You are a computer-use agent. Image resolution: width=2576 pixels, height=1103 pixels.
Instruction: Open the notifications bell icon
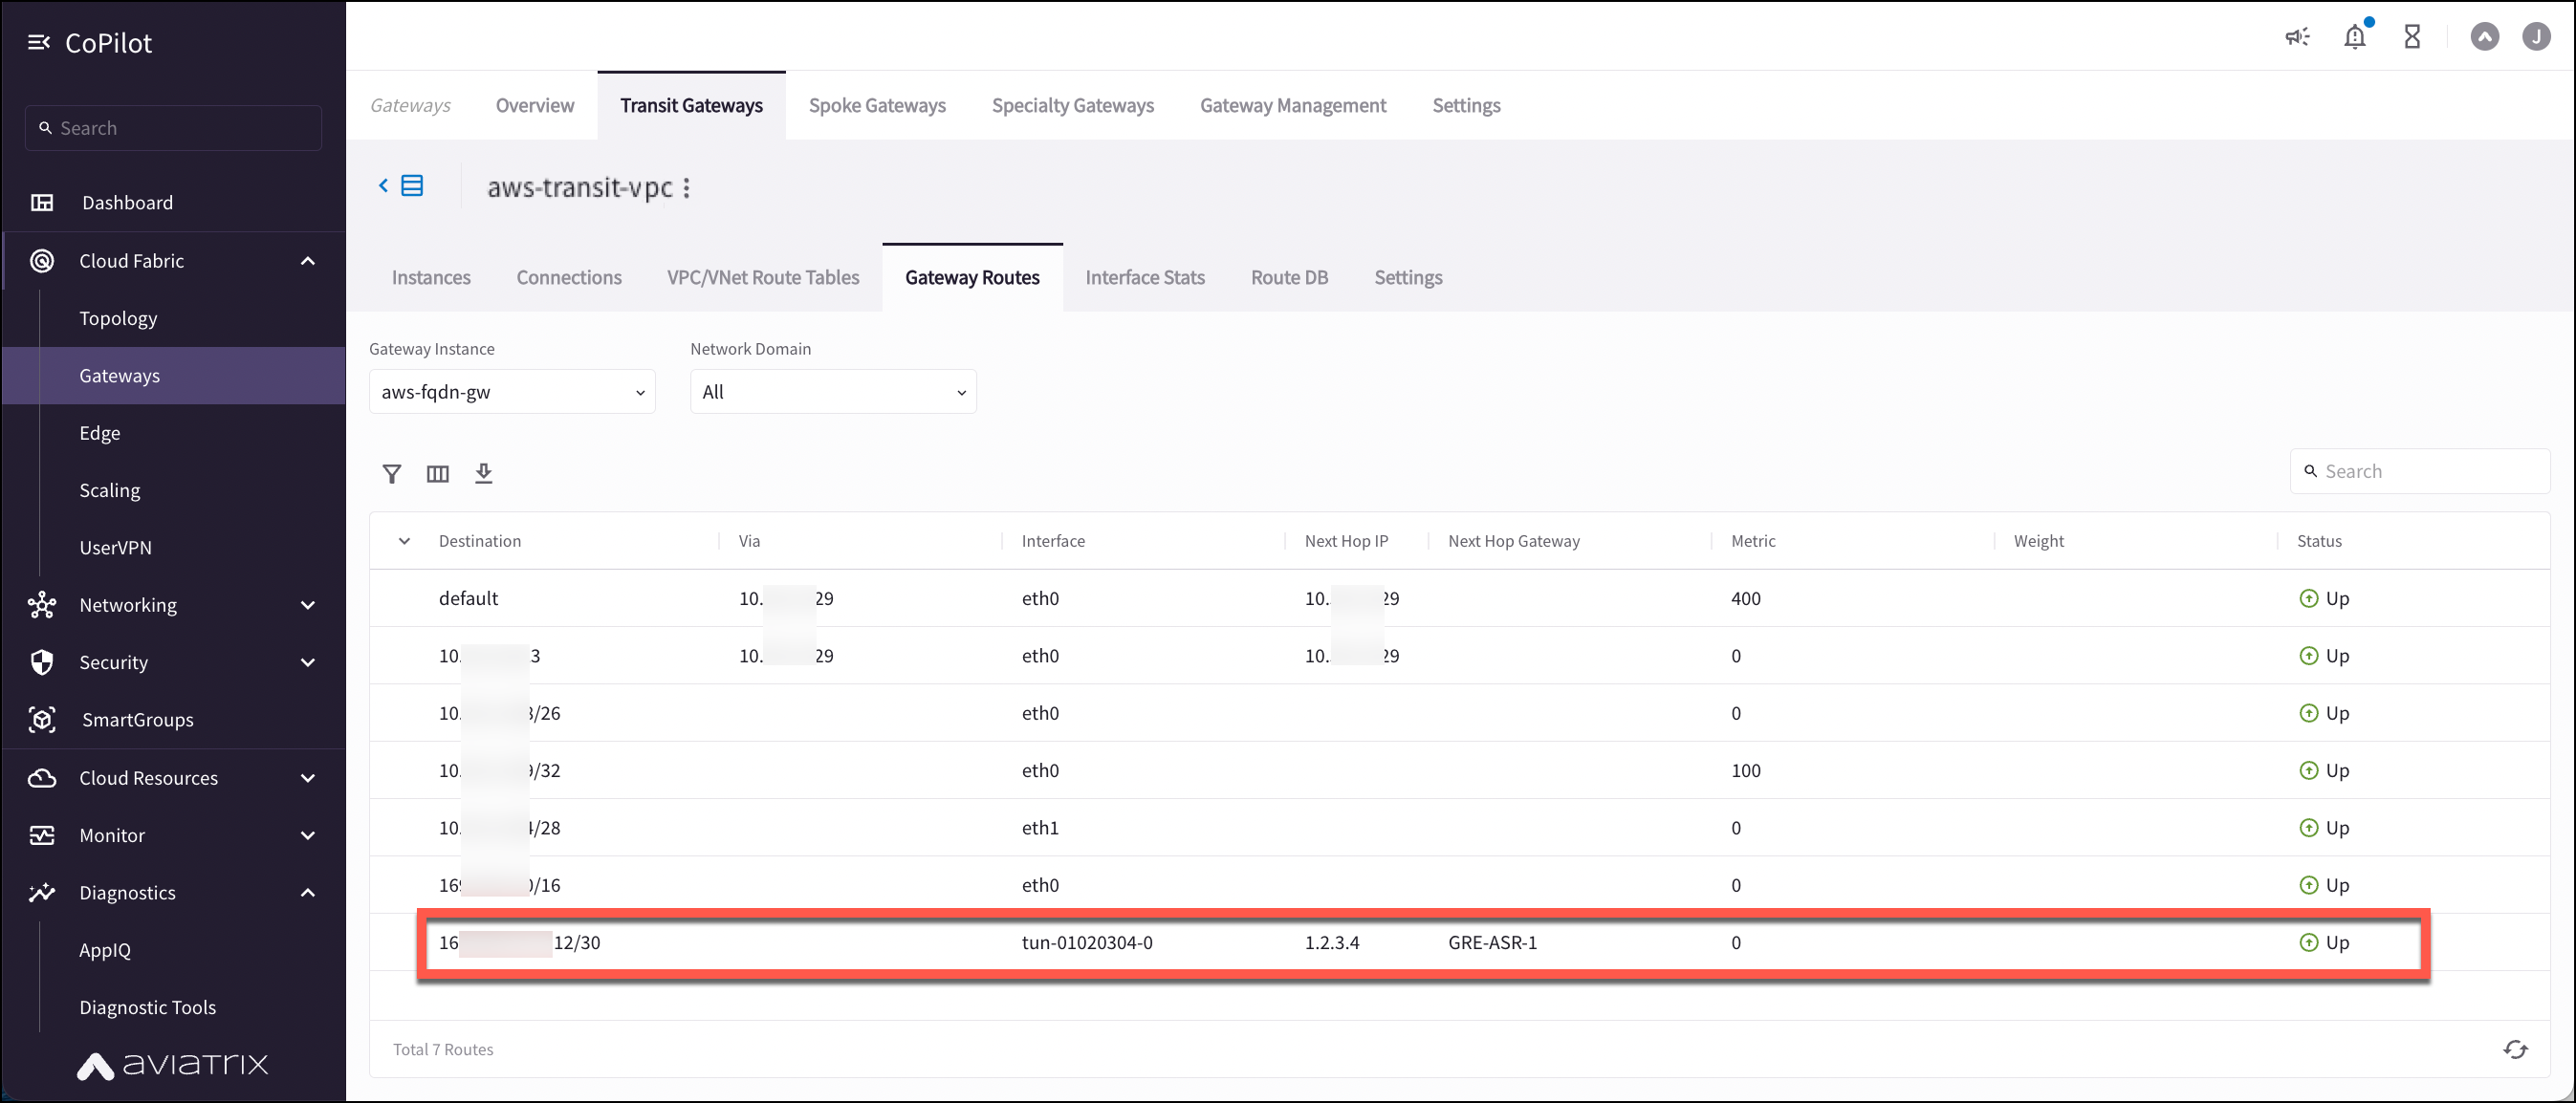coord(2355,37)
